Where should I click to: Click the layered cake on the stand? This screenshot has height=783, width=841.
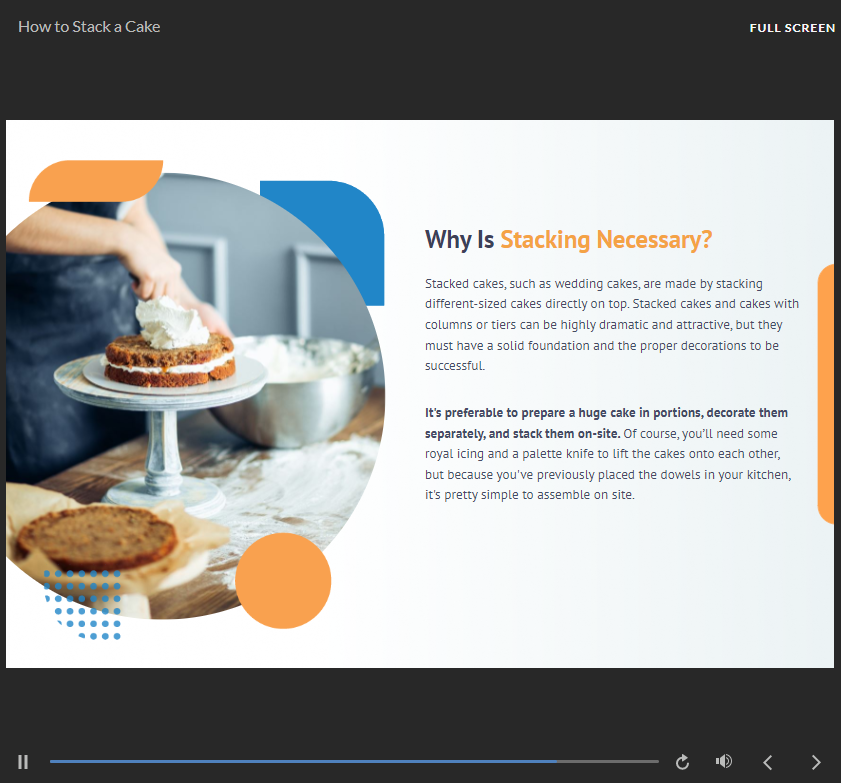tap(170, 360)
